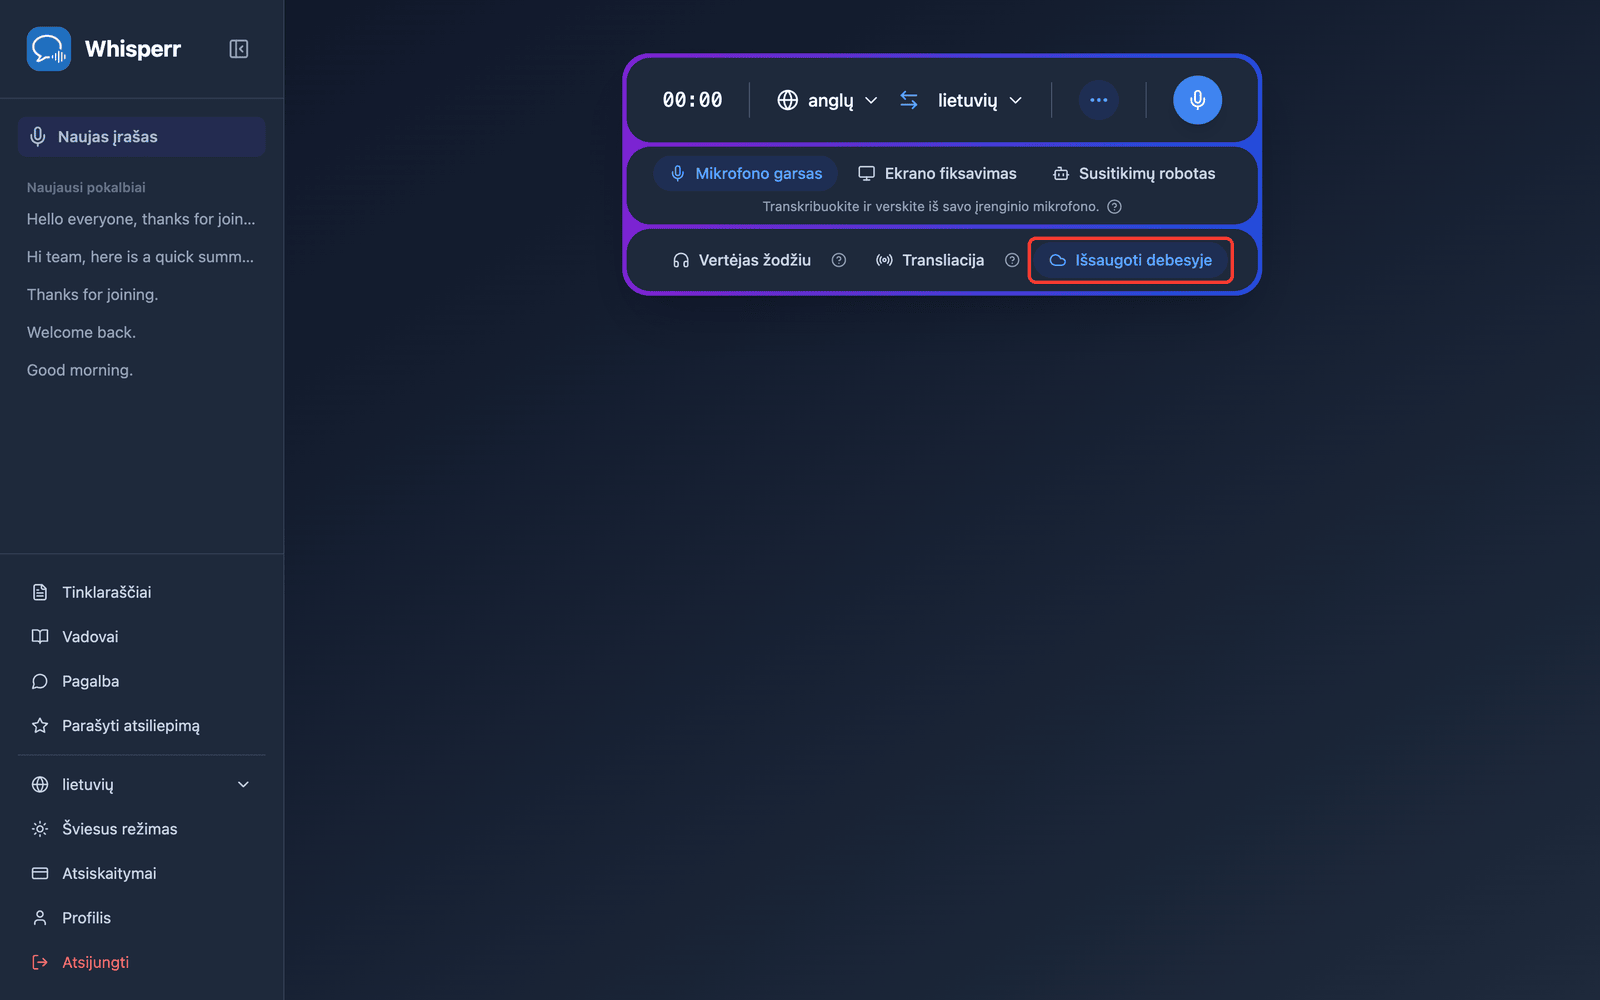Image resolution: width=1600 pixels, height=1000 pixels.
Task: Open Pagalba help page
Action: coord(141,681)
